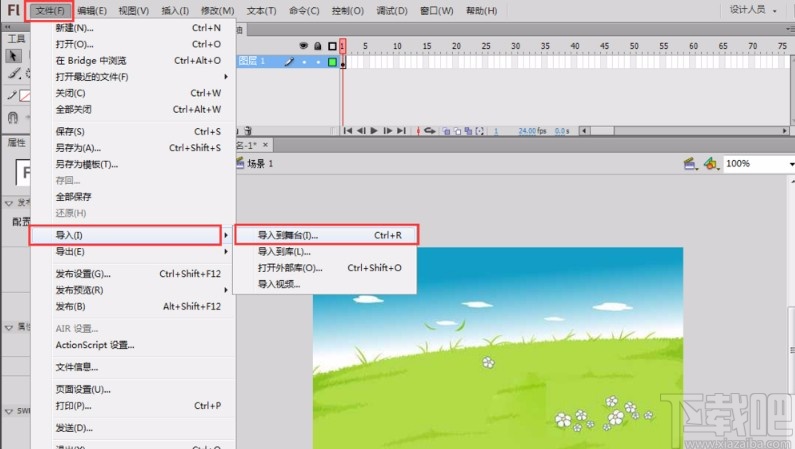Screen dimensions: 795x449
Task: Open the 插入(I) menu
Action: pyautogui.click(x=175, y=10)
